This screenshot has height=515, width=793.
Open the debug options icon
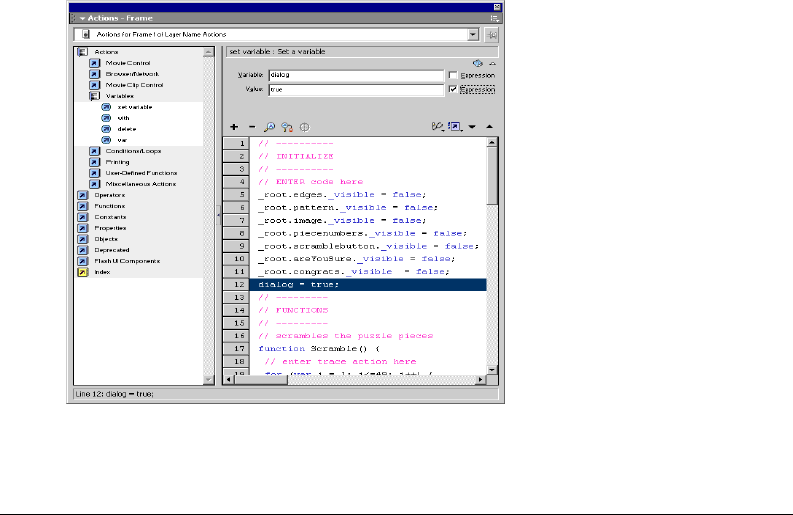(437, 126)
